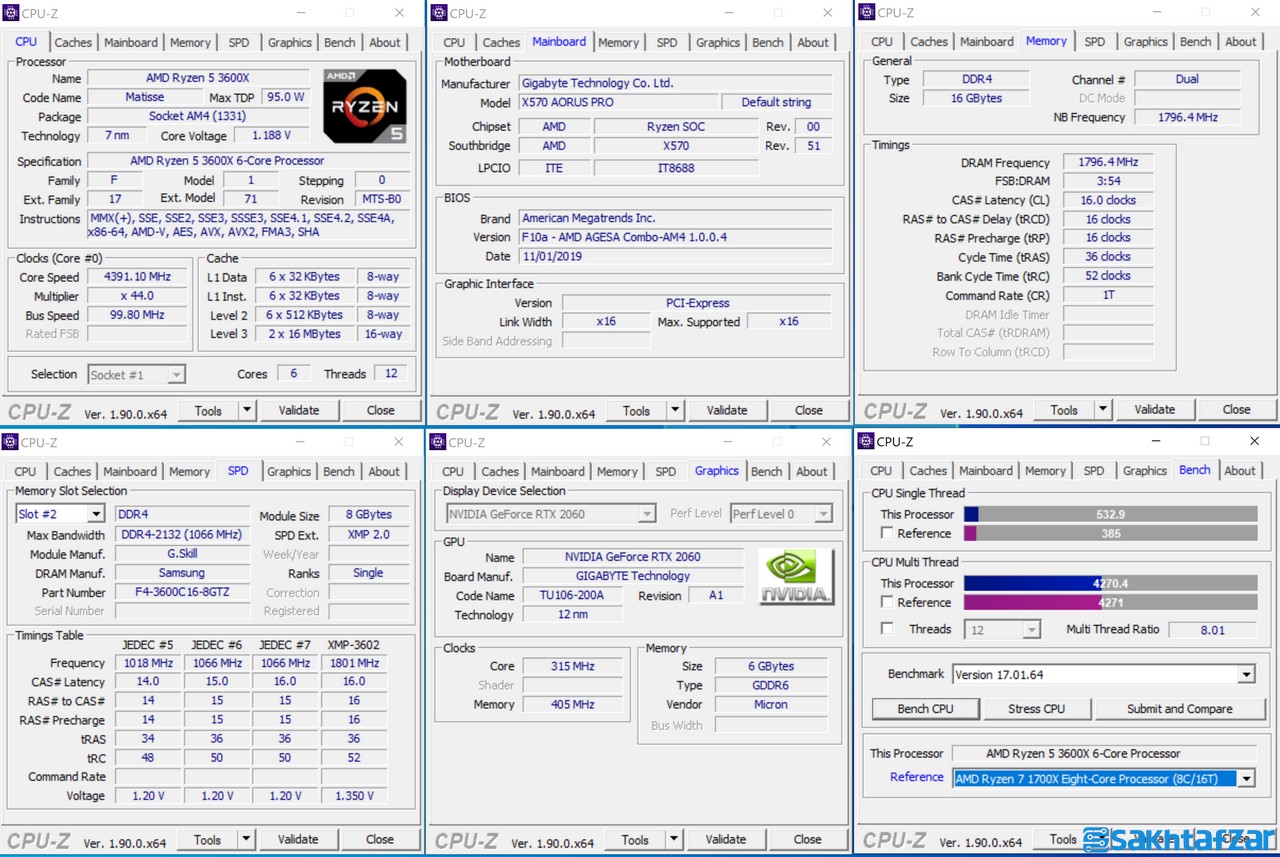The height and width of the screenshot is (857, 1280).
Task: Click the Southbridge X570 value
Action: click(x=676, y=145)
